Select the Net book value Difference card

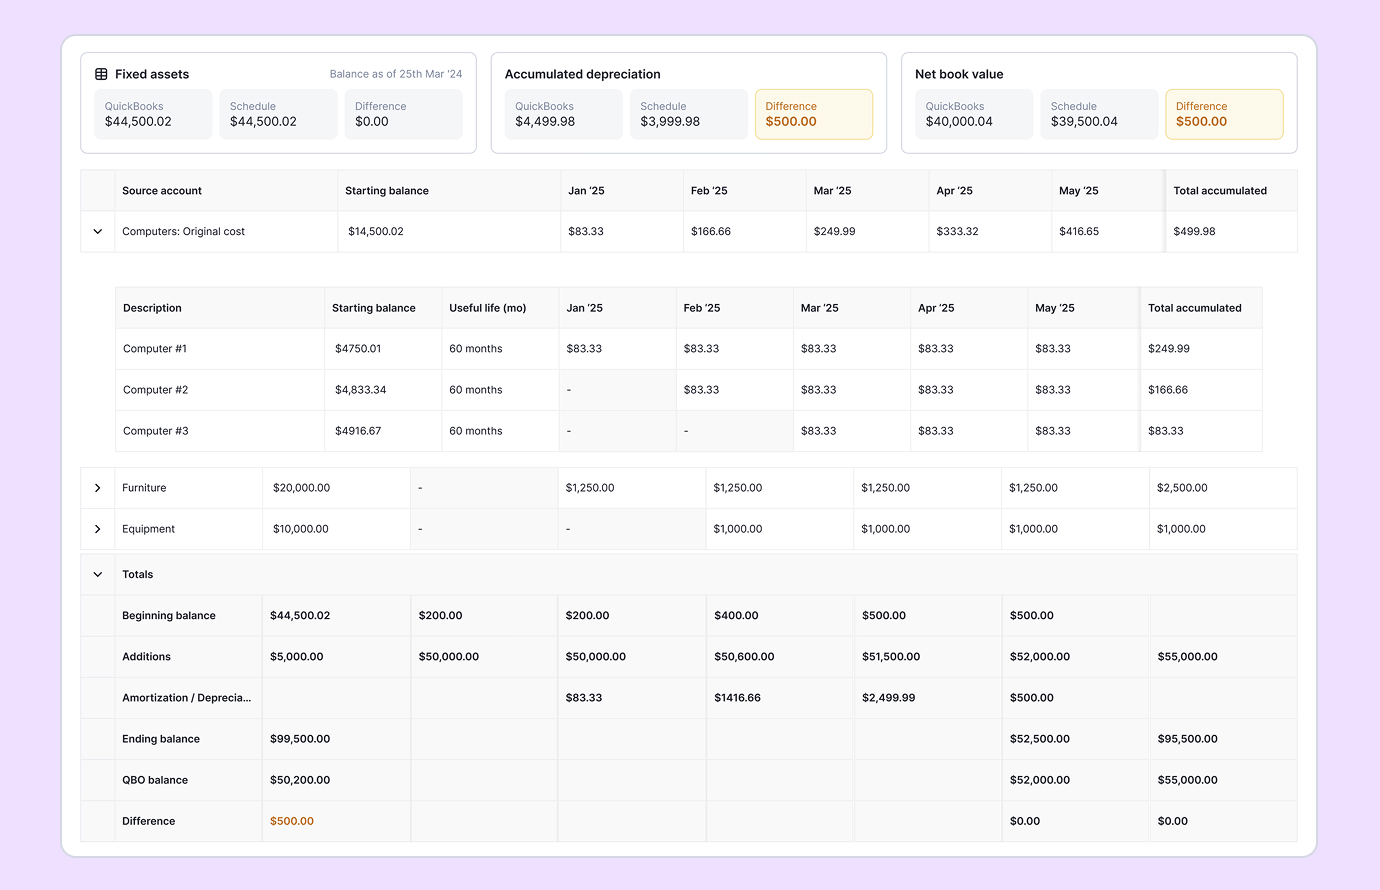pos(1223,114)
